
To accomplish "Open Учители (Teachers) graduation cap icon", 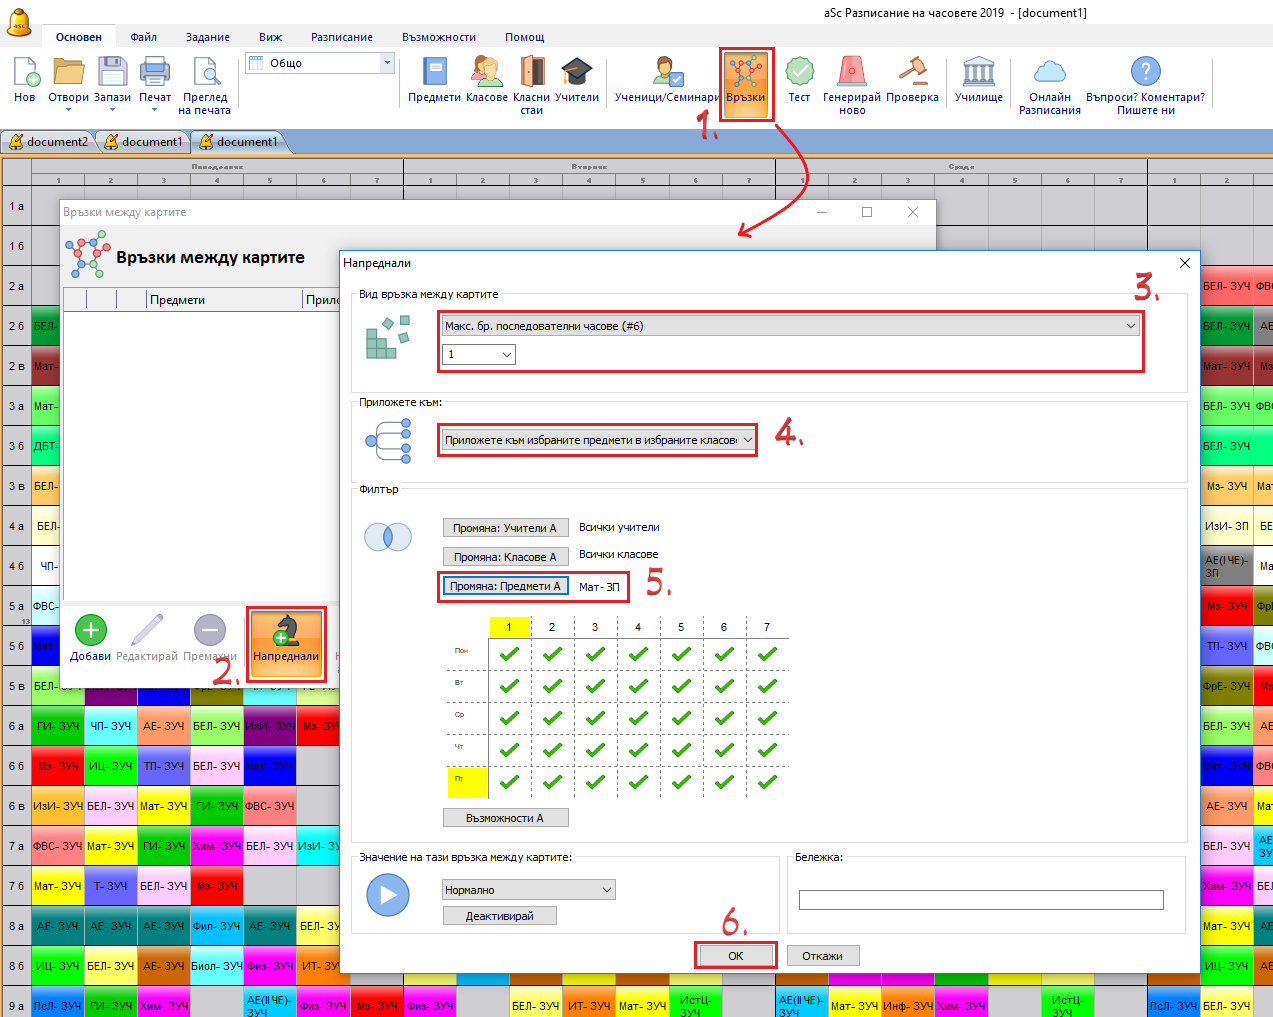I will coord(576,73).
